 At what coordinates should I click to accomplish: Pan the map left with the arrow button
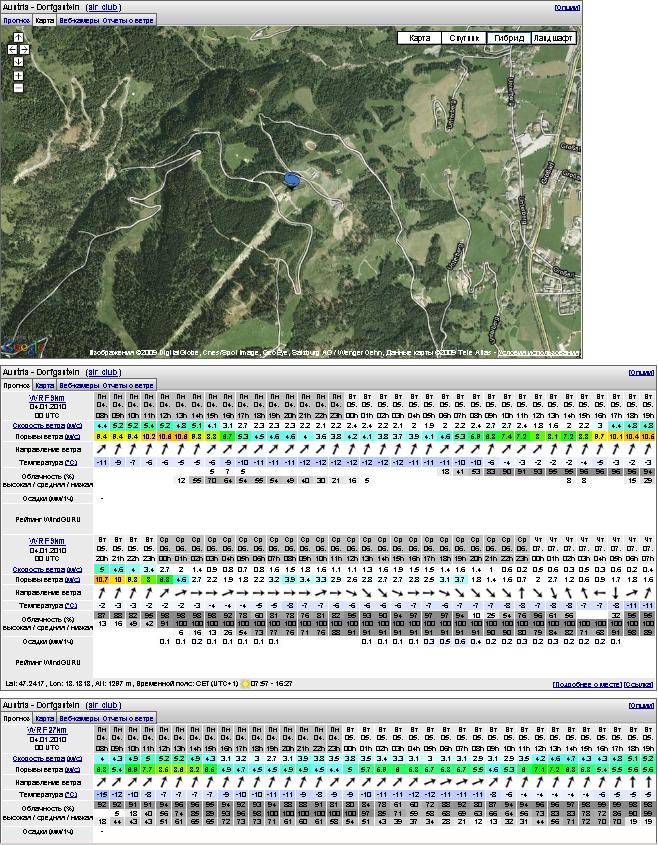pyautogui.click(x=12, y=49)
